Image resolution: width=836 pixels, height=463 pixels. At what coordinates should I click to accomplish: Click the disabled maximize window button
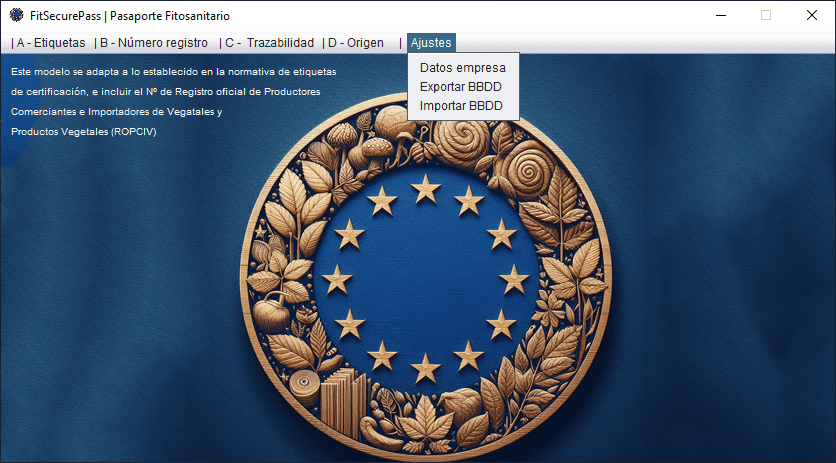766,15
